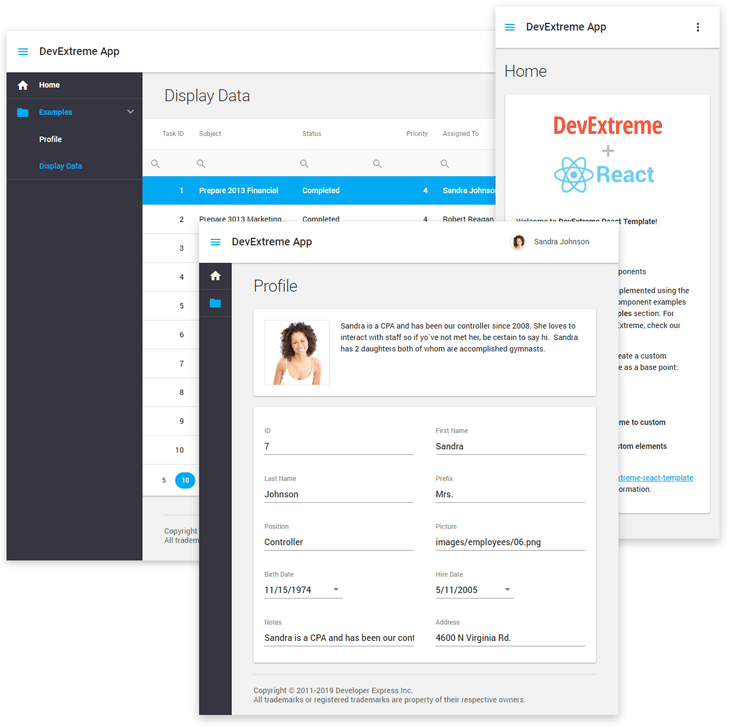
Task: Select task row number 4
Action: tap(171, 277)
